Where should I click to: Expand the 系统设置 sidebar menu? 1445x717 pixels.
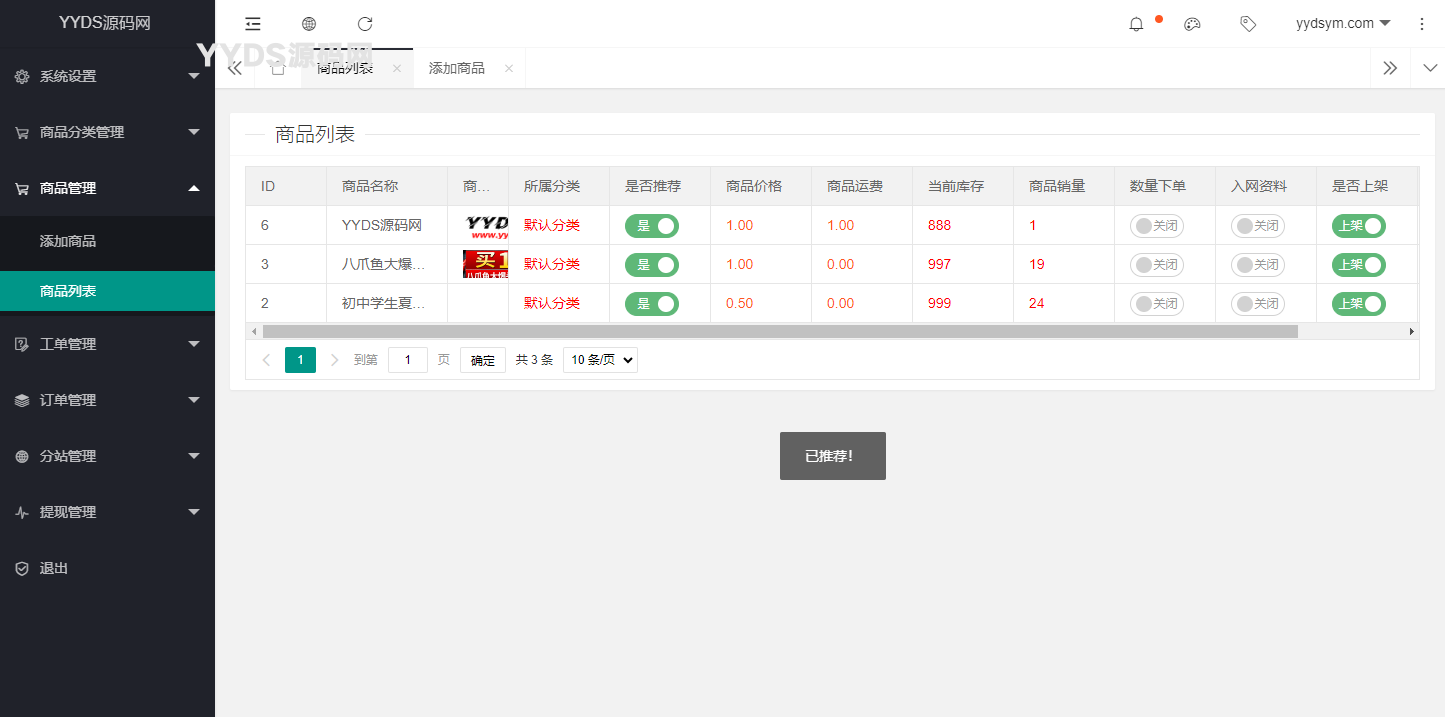click(107, 76)
